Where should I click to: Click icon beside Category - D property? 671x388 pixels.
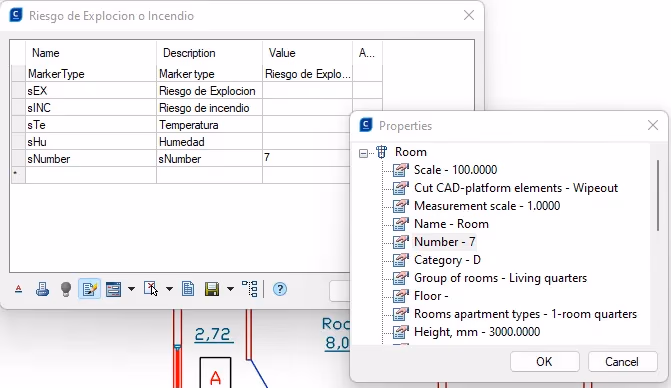[401, 260]
